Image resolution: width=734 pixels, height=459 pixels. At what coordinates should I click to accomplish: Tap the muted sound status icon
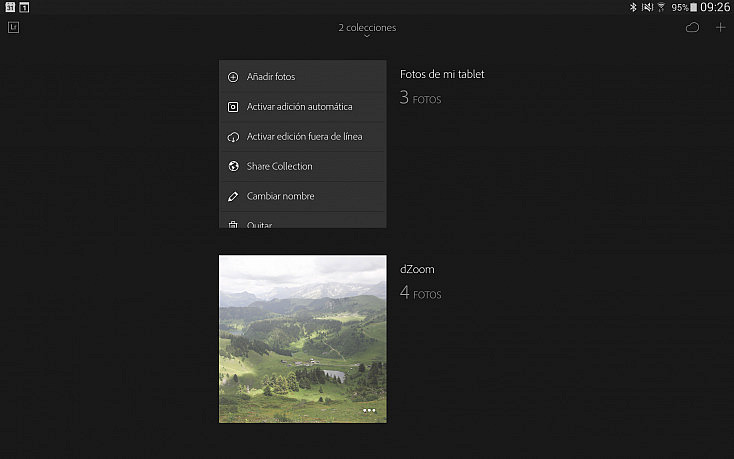click(647, 7)
